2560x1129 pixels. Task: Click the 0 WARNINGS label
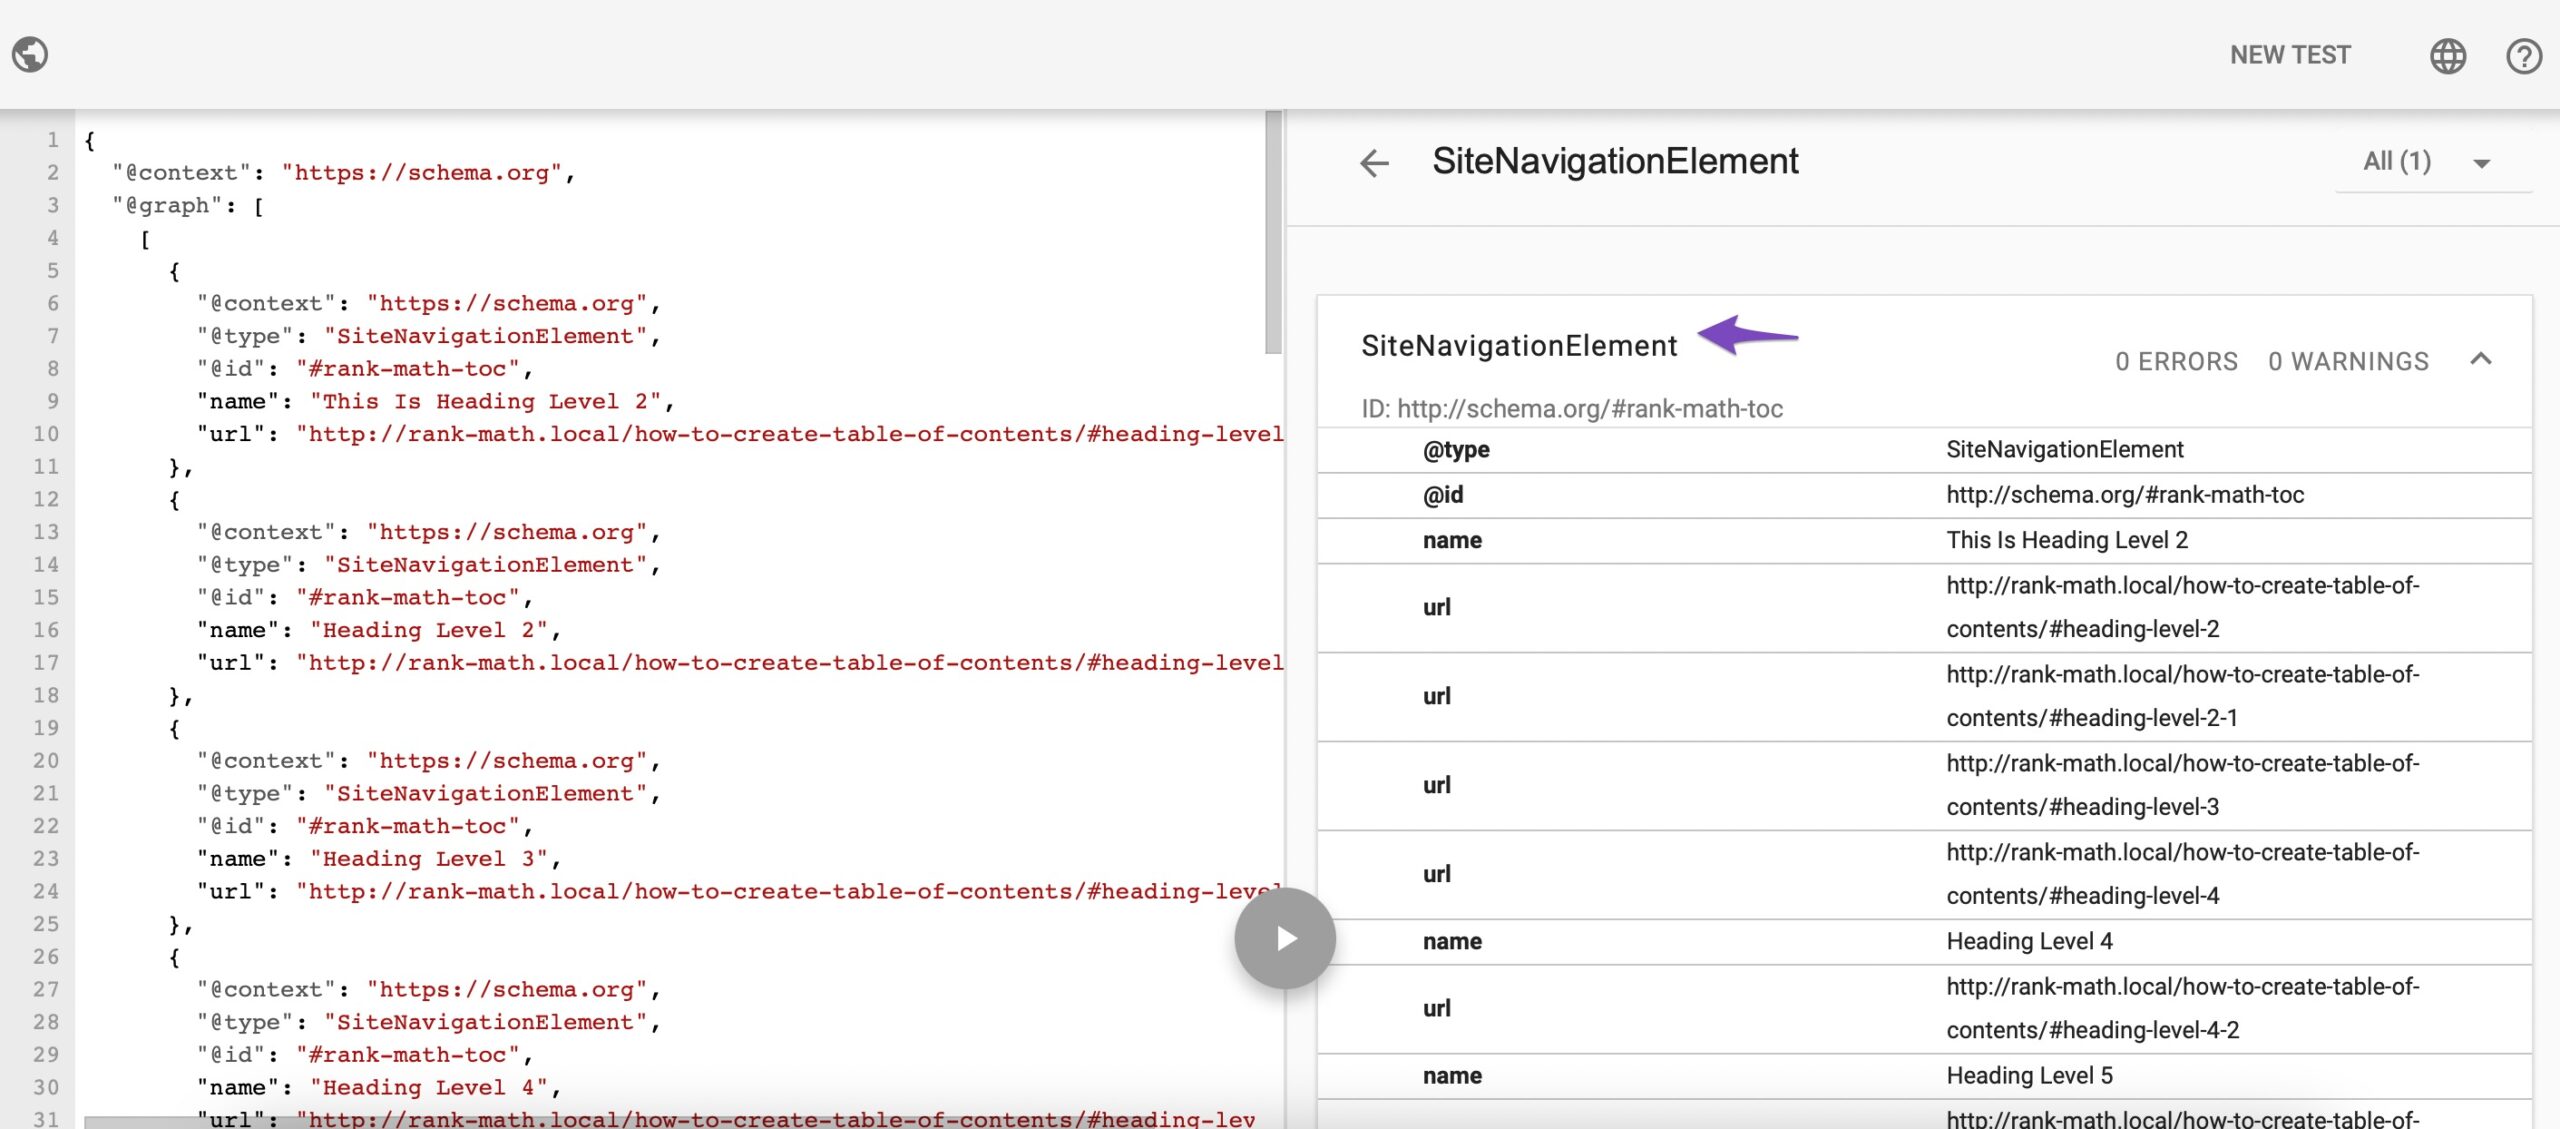pos(2348,361)
